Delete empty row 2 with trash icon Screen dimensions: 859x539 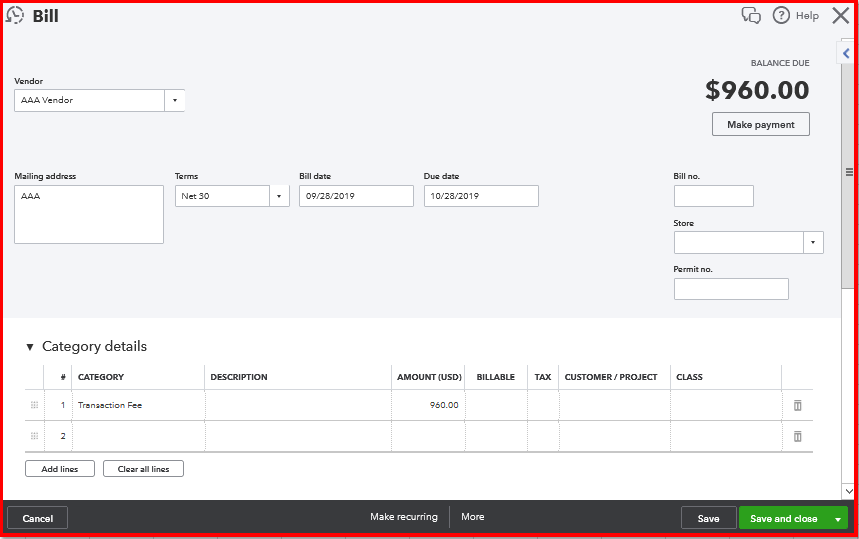click(798, 437)
